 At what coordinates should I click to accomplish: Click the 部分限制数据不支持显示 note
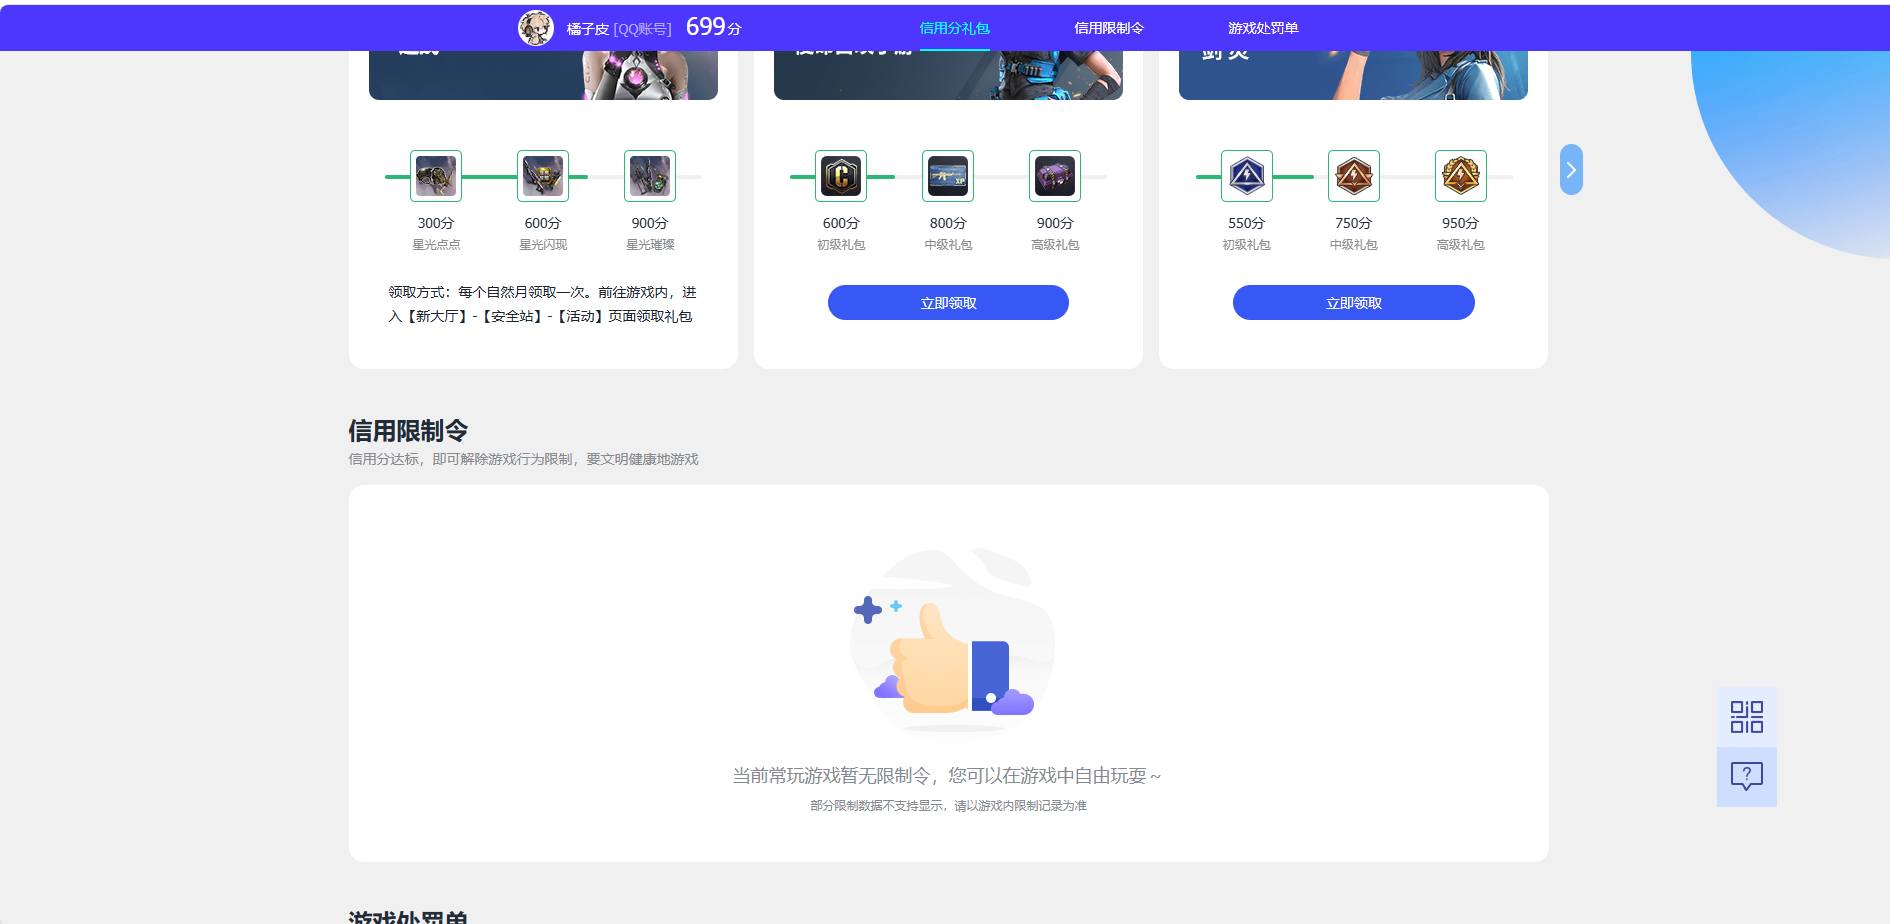948,806
